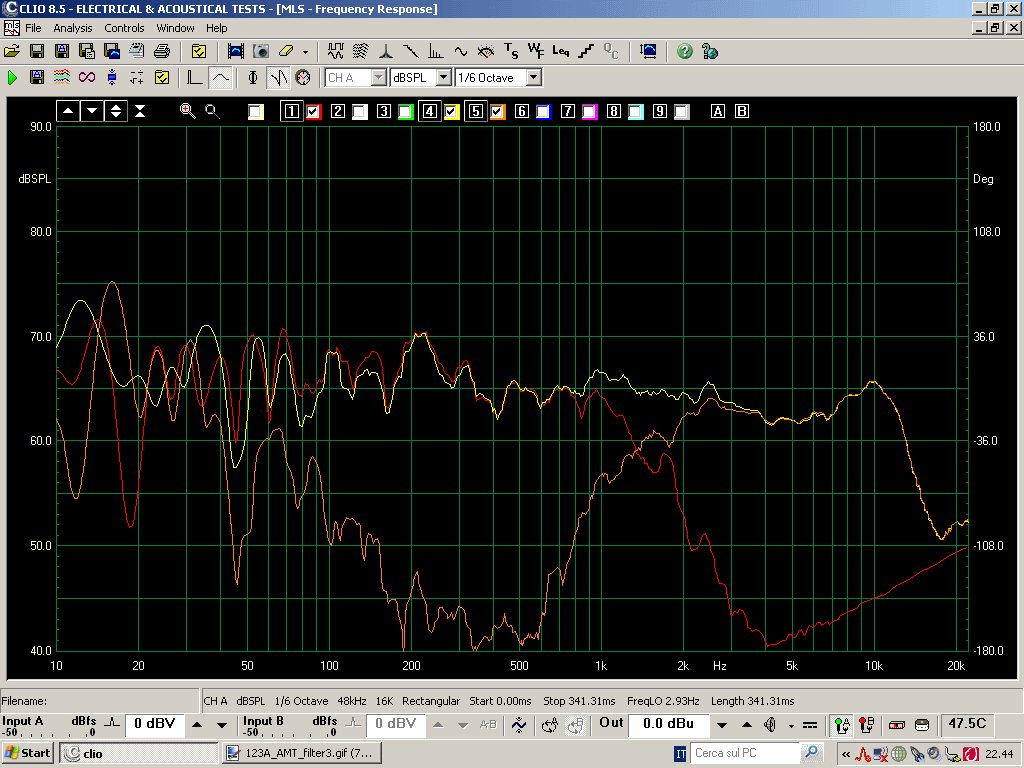
Task: Open the Leq analysis tool
Action: coord(560,51)
